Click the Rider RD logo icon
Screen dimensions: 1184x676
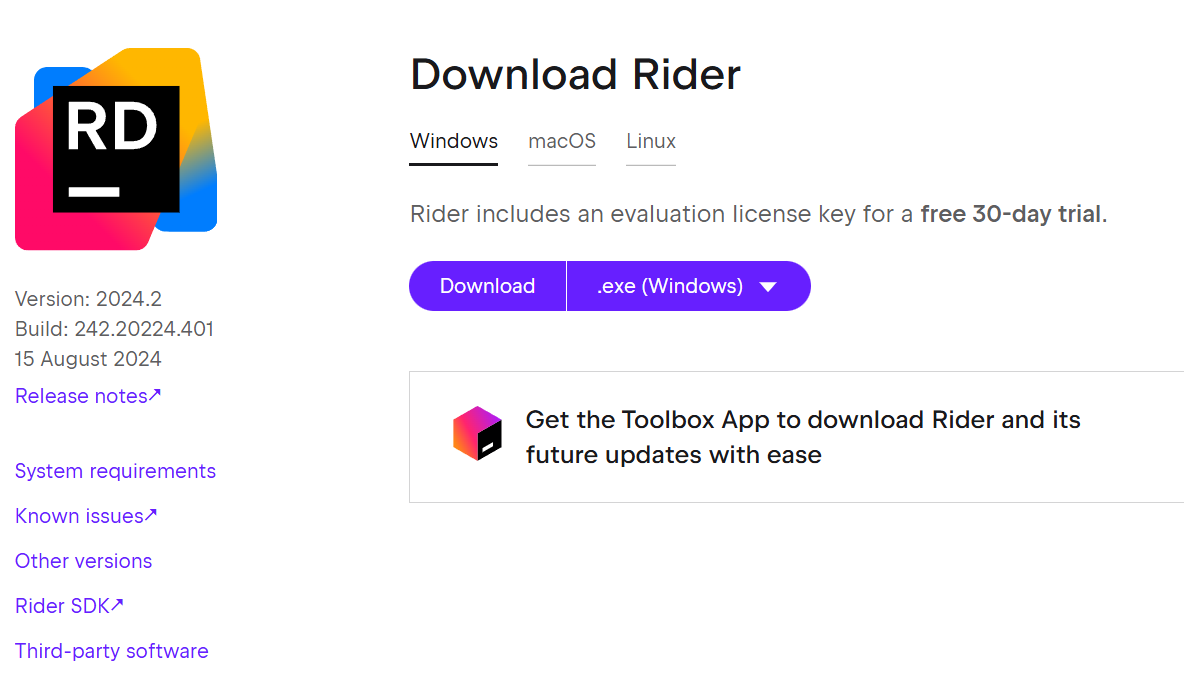[115, 148]
